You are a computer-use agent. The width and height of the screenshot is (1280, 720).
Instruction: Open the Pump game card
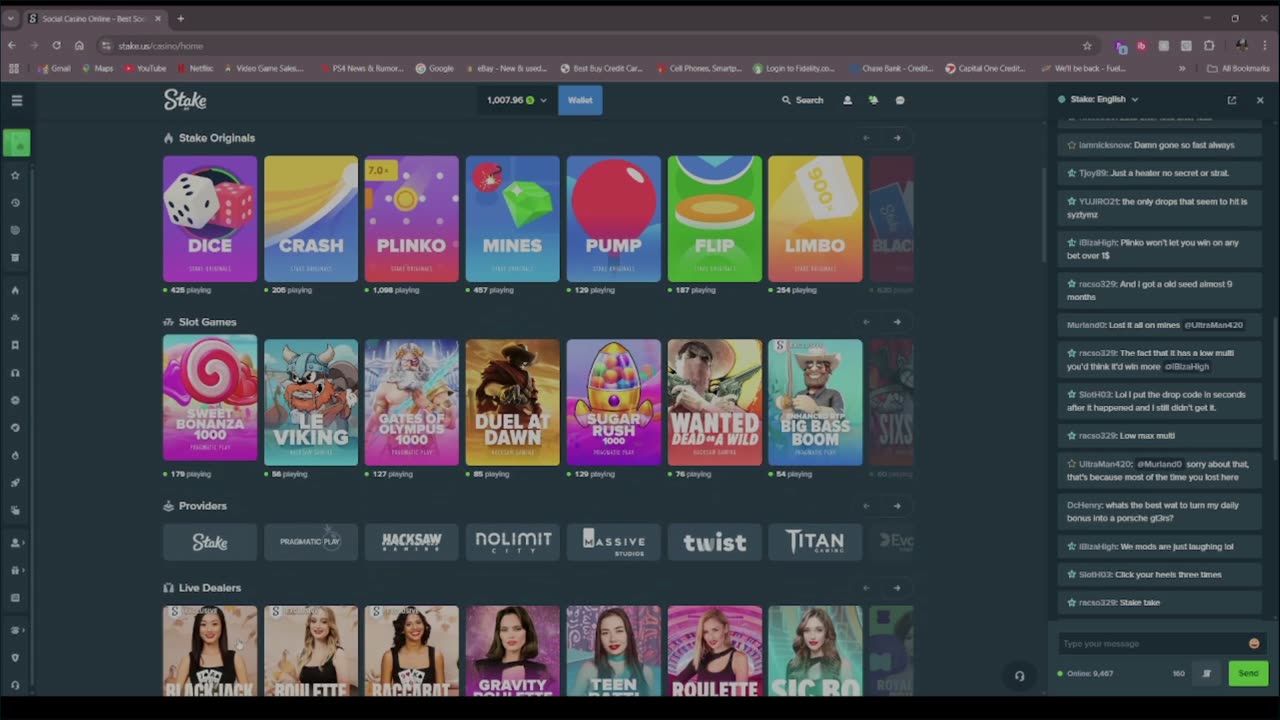click(x=614, y=218)
